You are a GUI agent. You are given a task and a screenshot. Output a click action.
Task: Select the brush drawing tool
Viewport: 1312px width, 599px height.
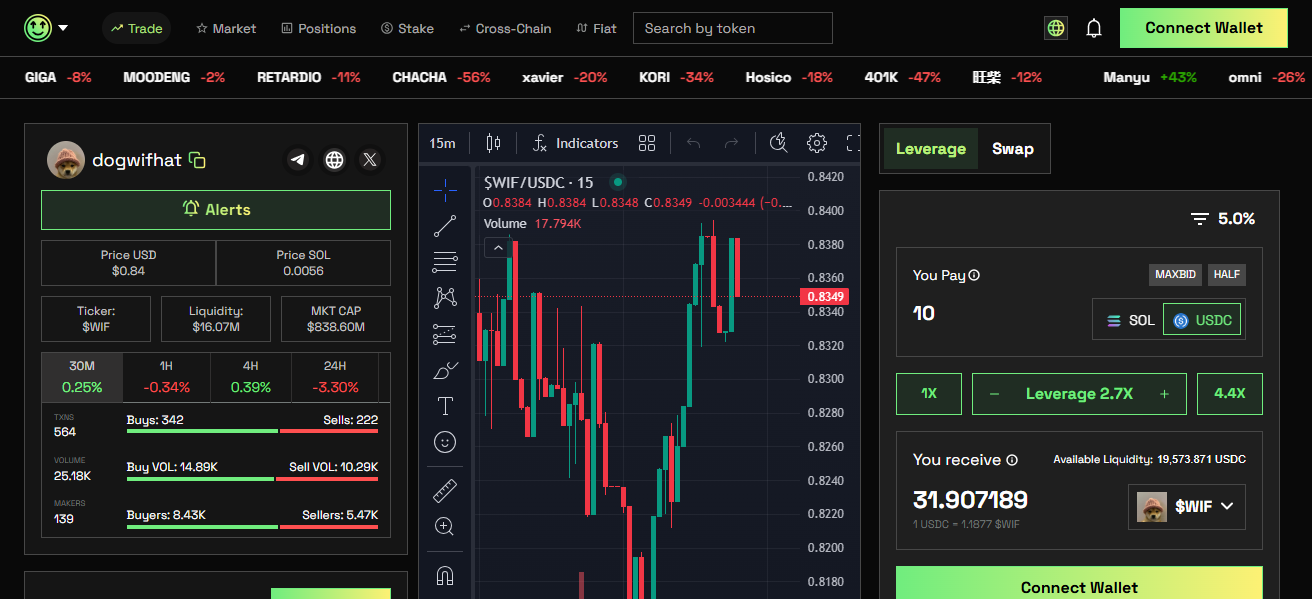pyautogui.click(x=445, y=370)
